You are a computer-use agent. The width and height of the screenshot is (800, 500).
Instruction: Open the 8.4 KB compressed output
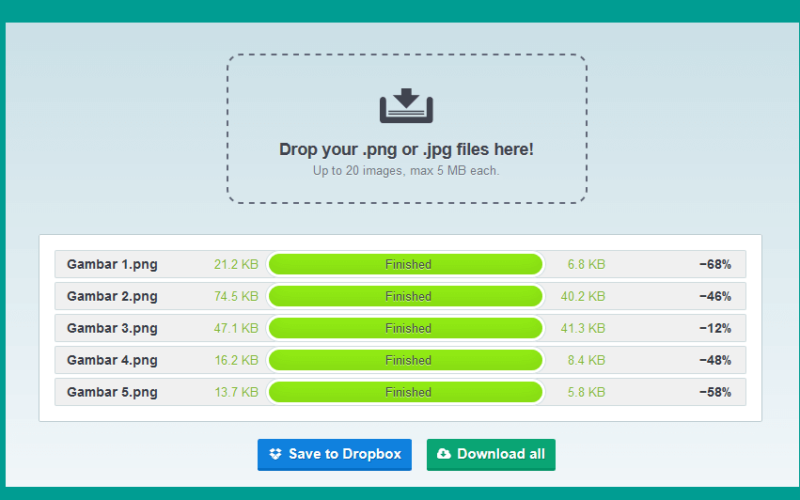(x=586, y=360)
